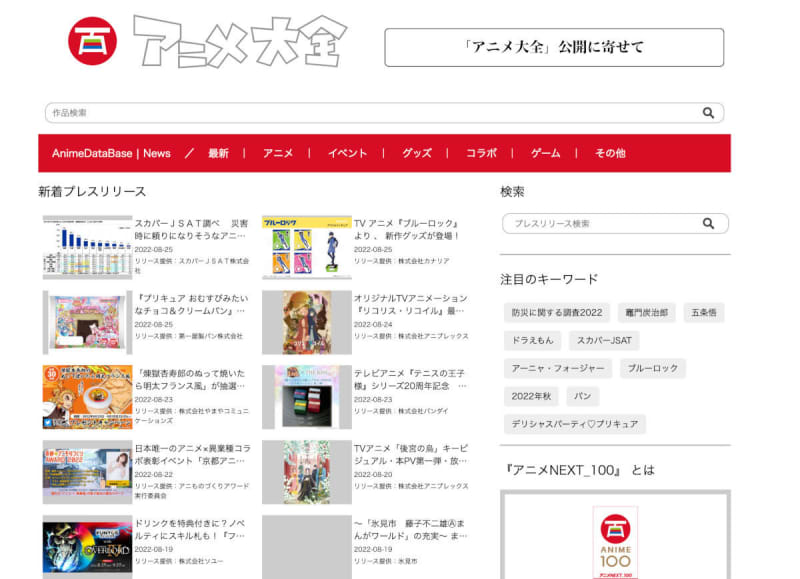This screenshot has width=800, height=579.
Task: Open the 氷見市 藤子不二雄Ⓐ article placeholder thumbnail
Action: (x=307, y=547)
